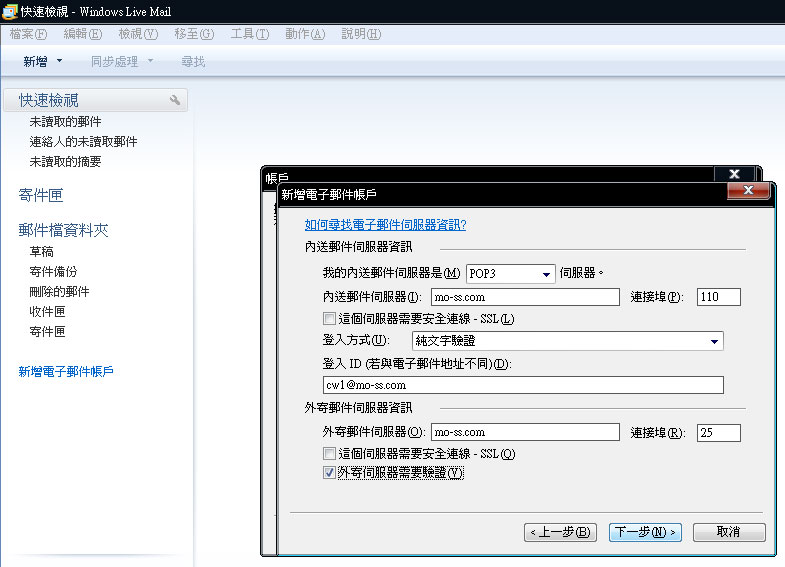
Task: Uncheck 外寄伺服器需要驗證 checkbox
Action: [x=329, y=472]
